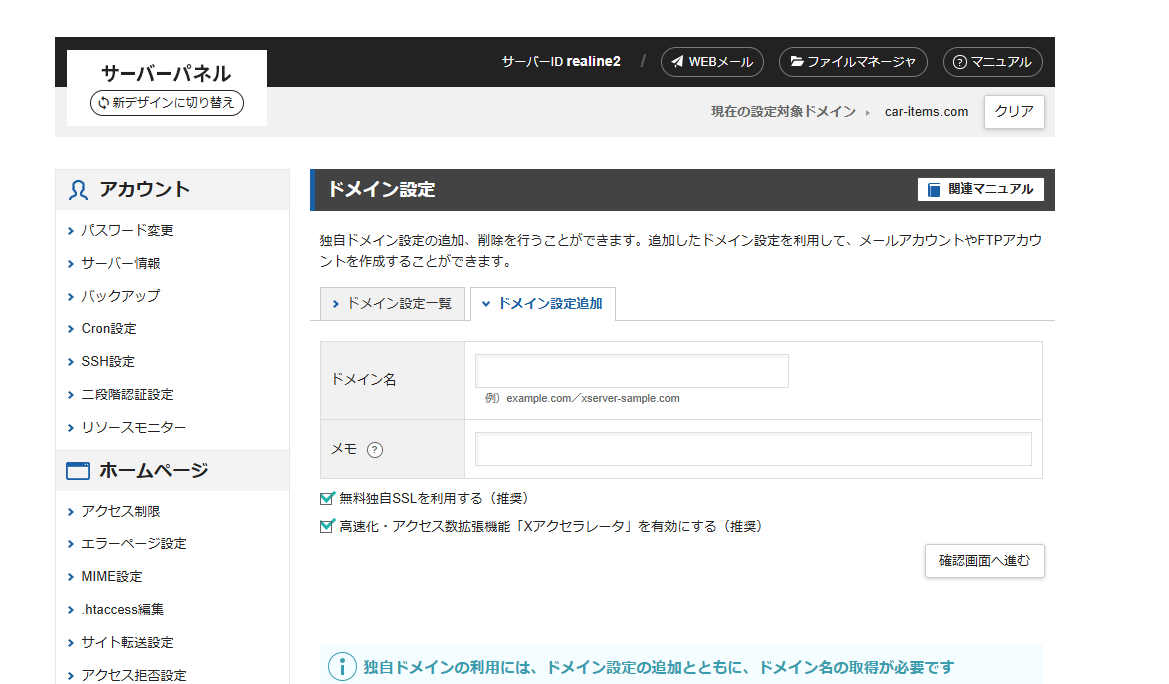Image resolution: width=1169 pixels, height=684 pixels.
Task: Open the マニュアル help manual
Action: point(992,62)
